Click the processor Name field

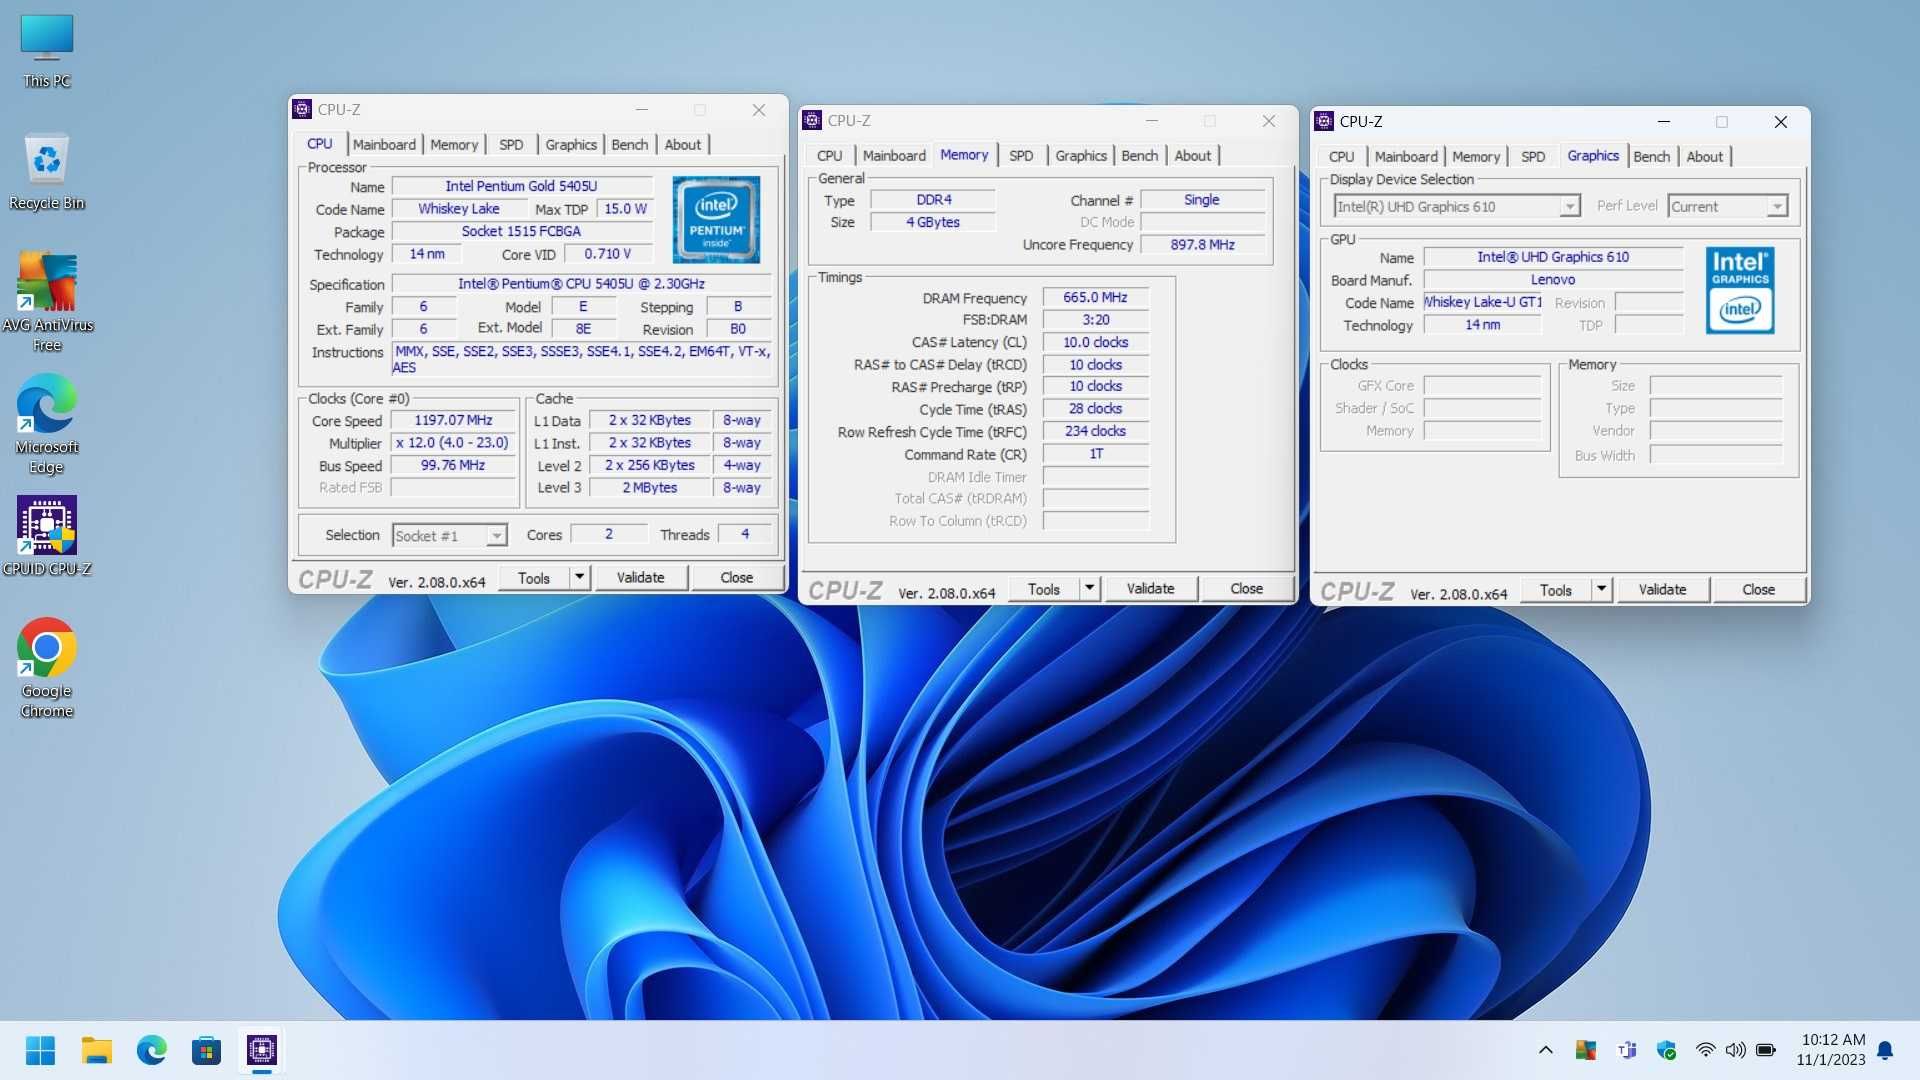click(x=521, y=187)
